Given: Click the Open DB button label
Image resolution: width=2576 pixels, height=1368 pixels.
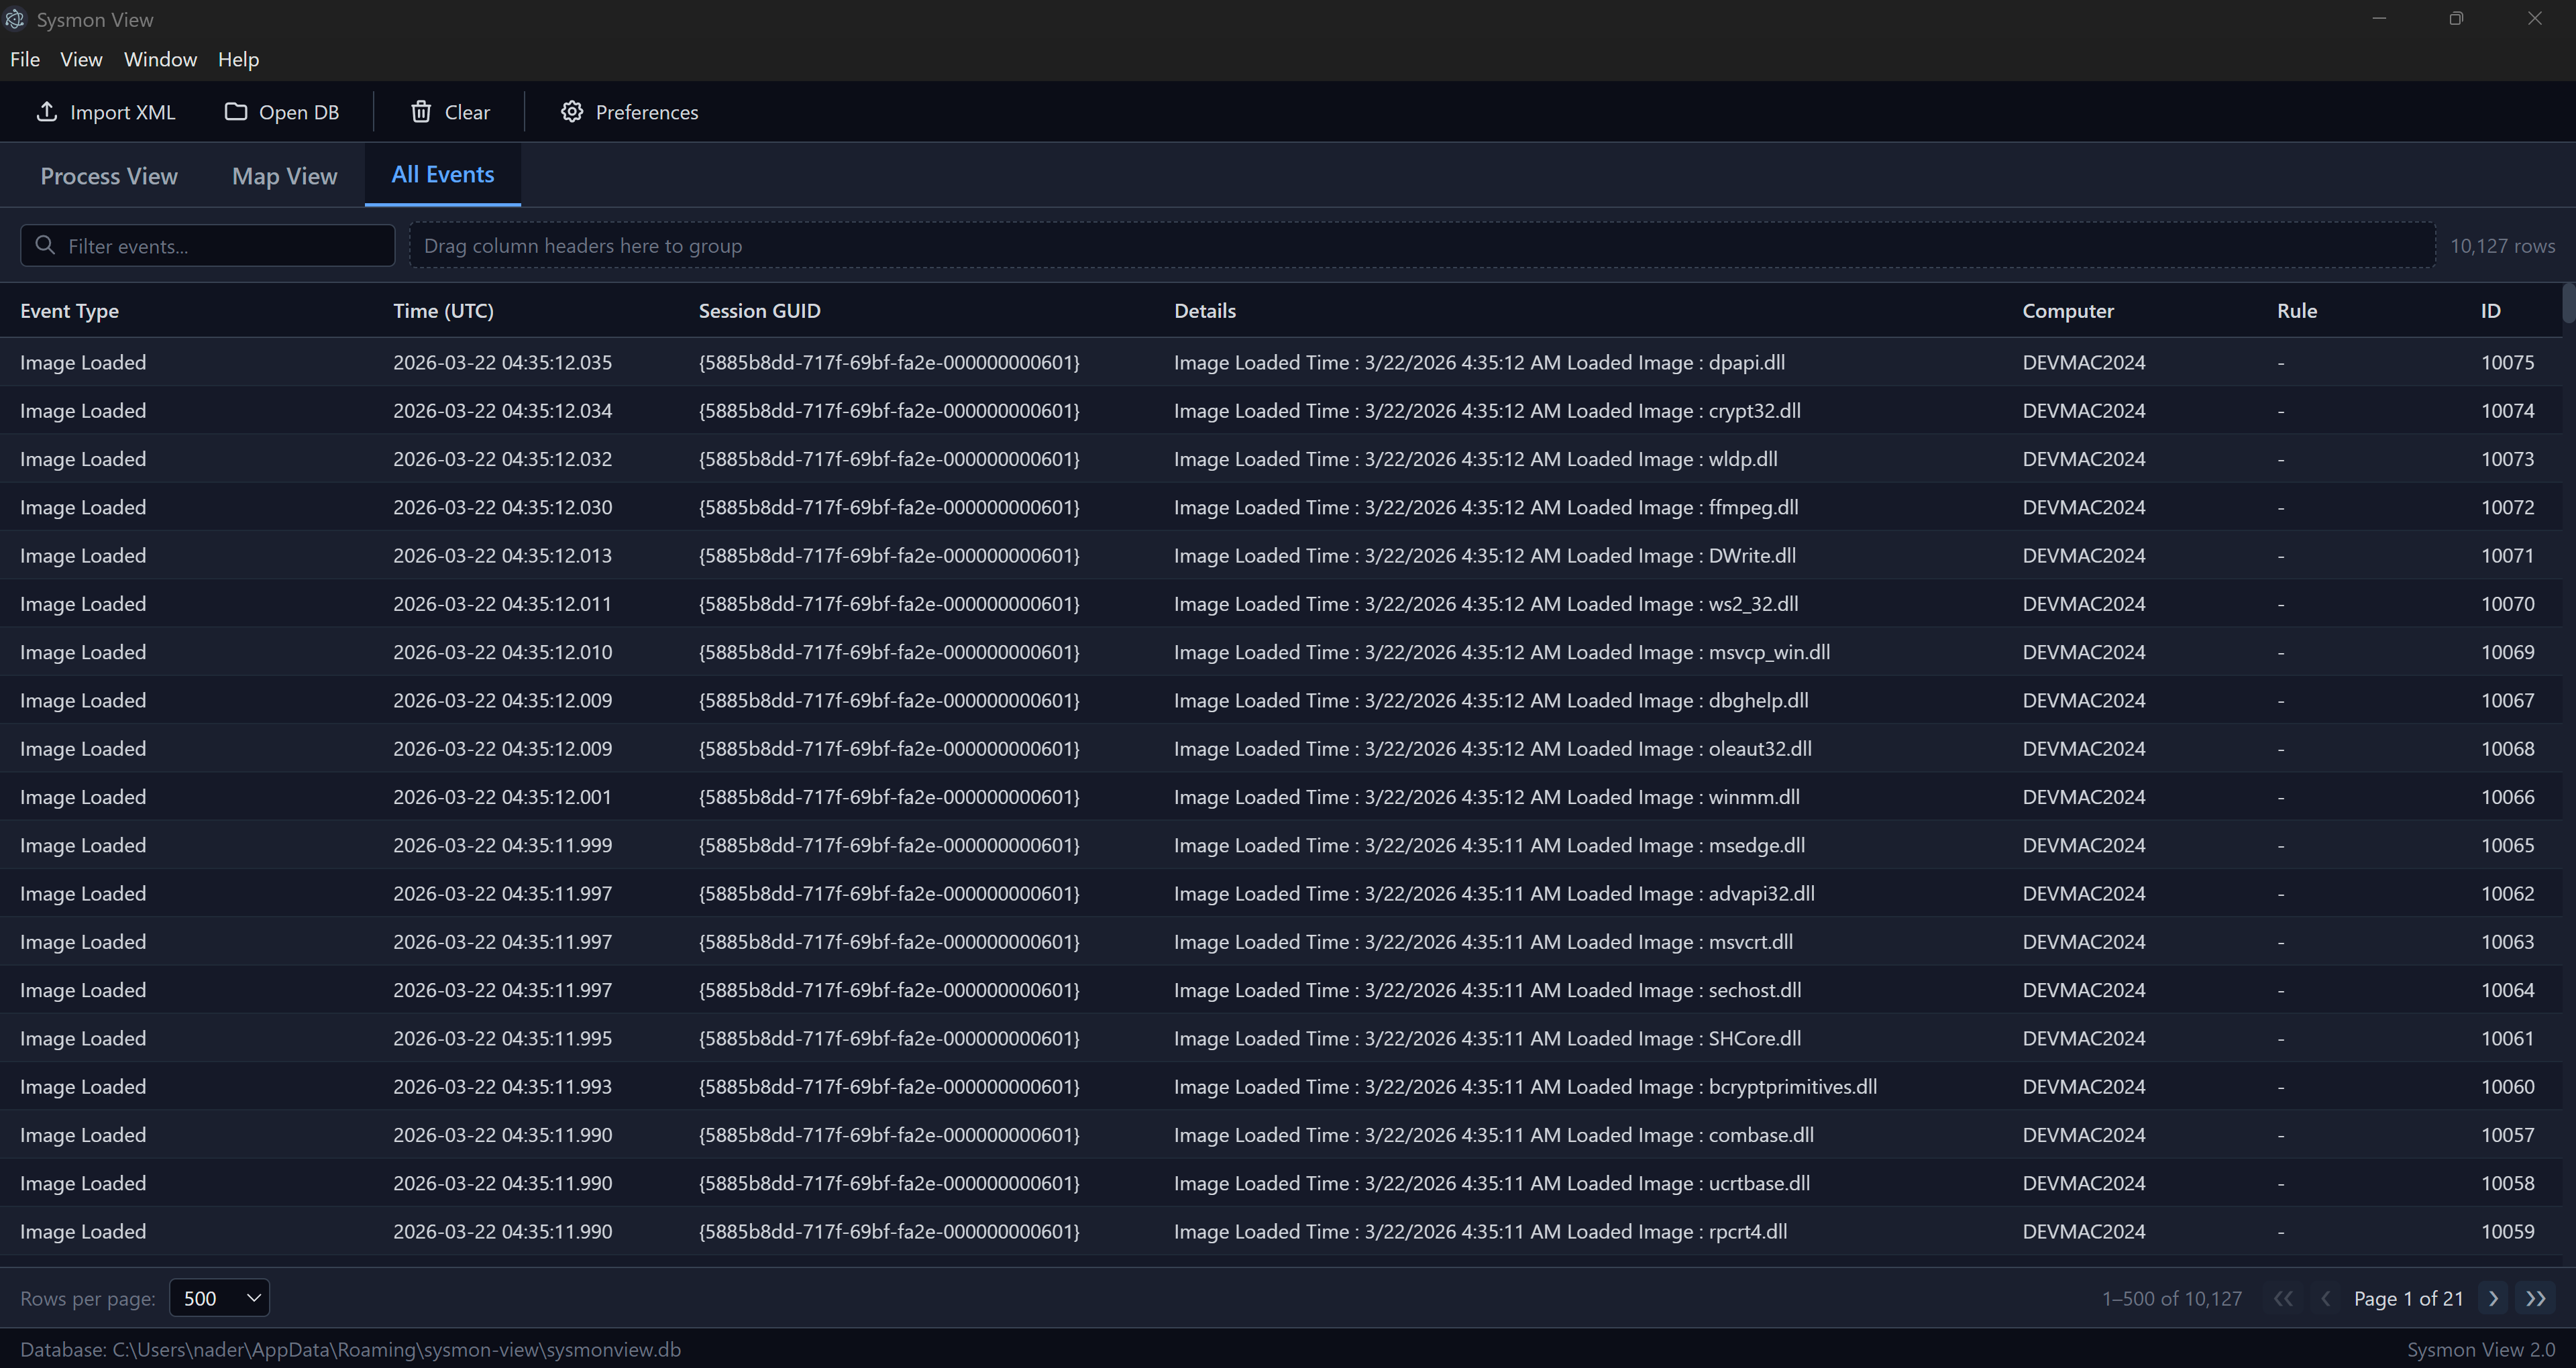Looking at the screenshot, I should click(x=299, y=112).
